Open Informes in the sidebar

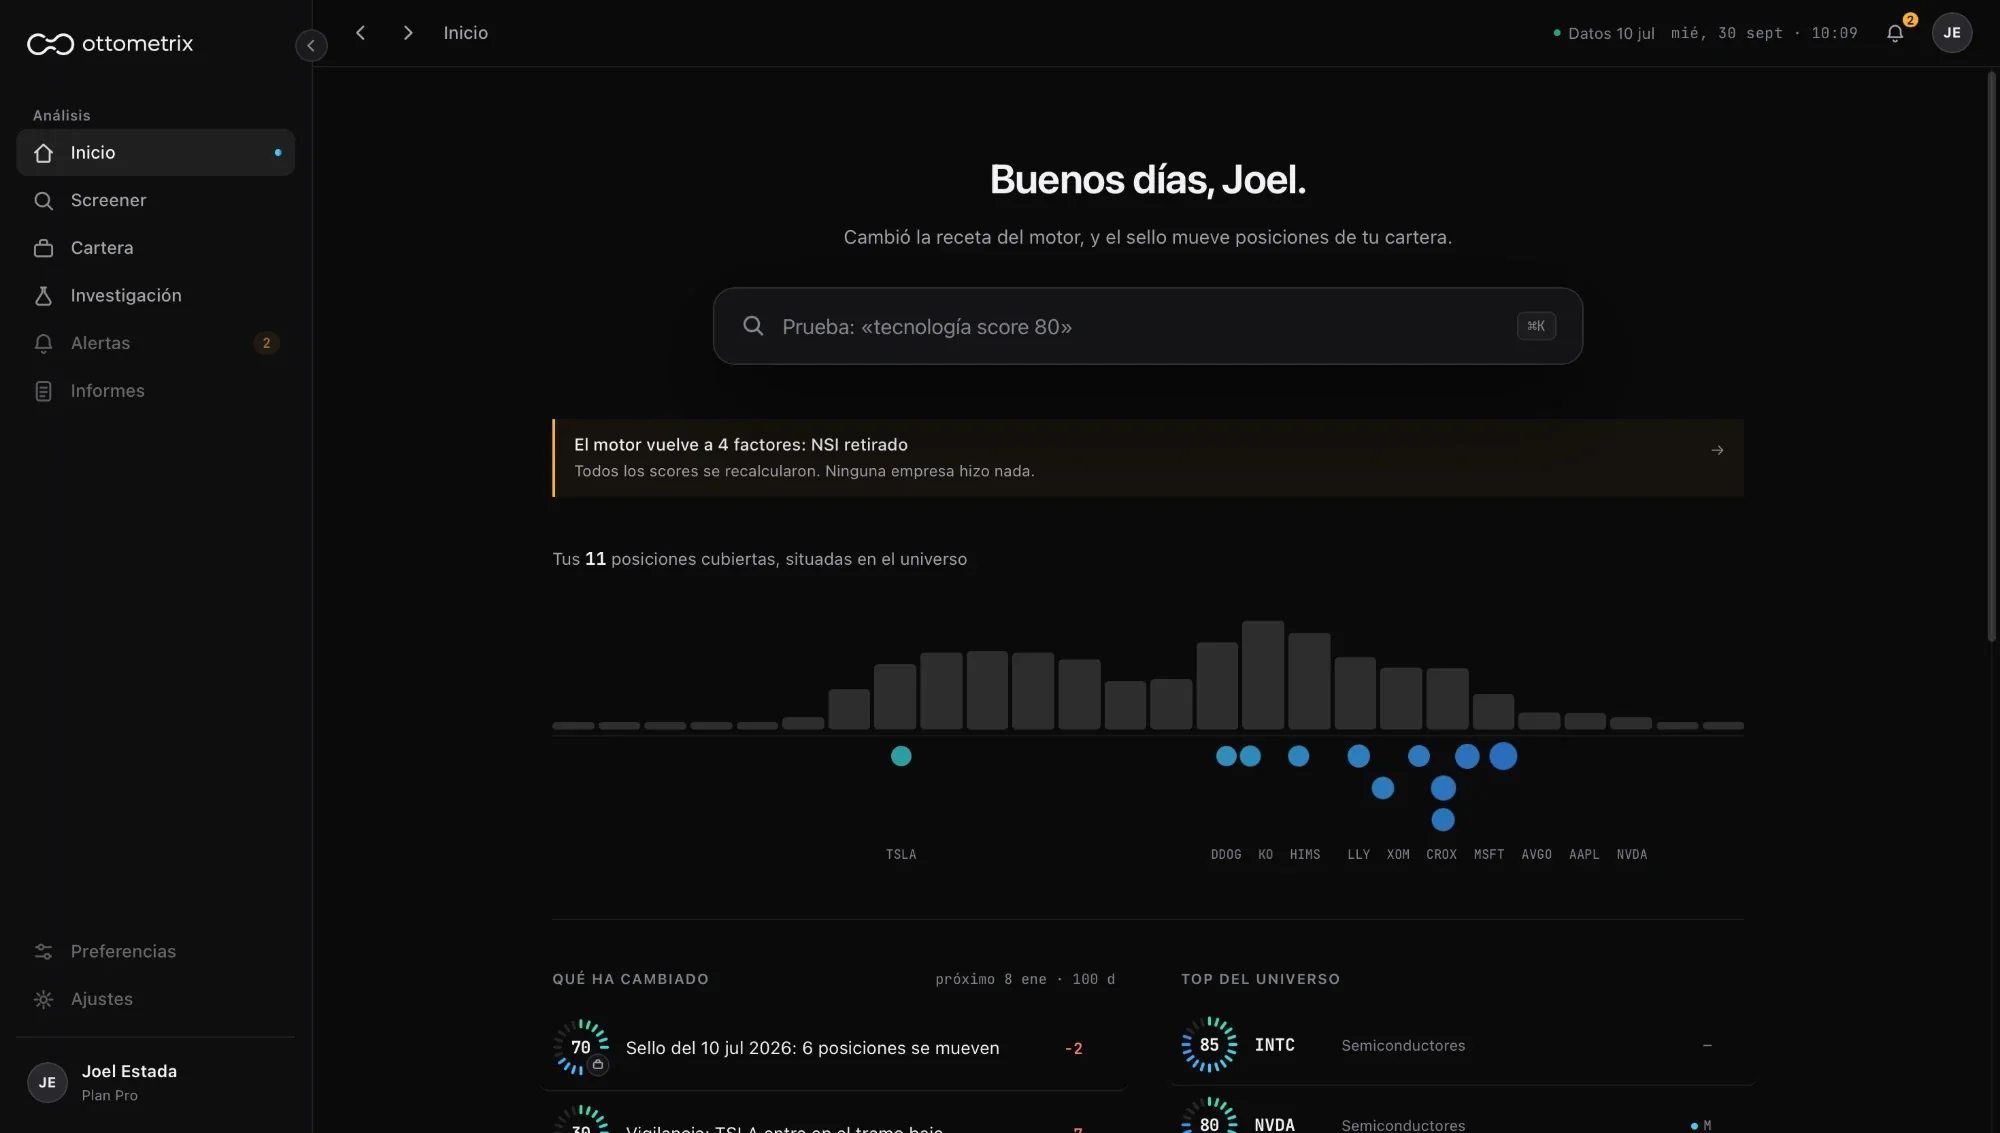pos(156,391)
